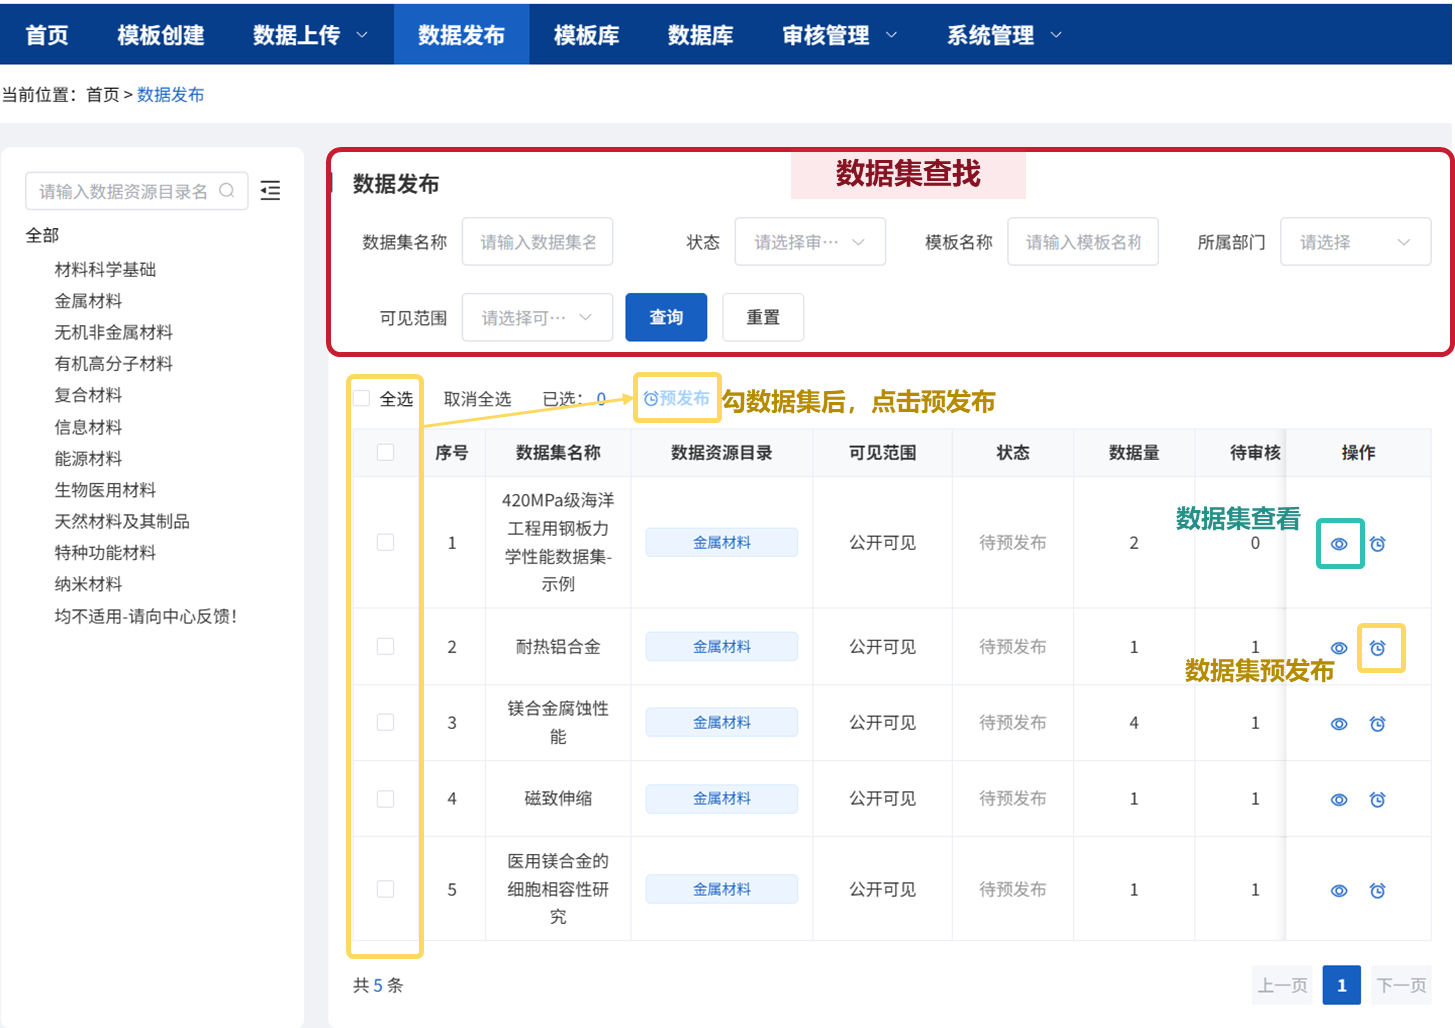Open the 所属部门 dropdown
Screen dimensions: 1455x1028
1355,241
